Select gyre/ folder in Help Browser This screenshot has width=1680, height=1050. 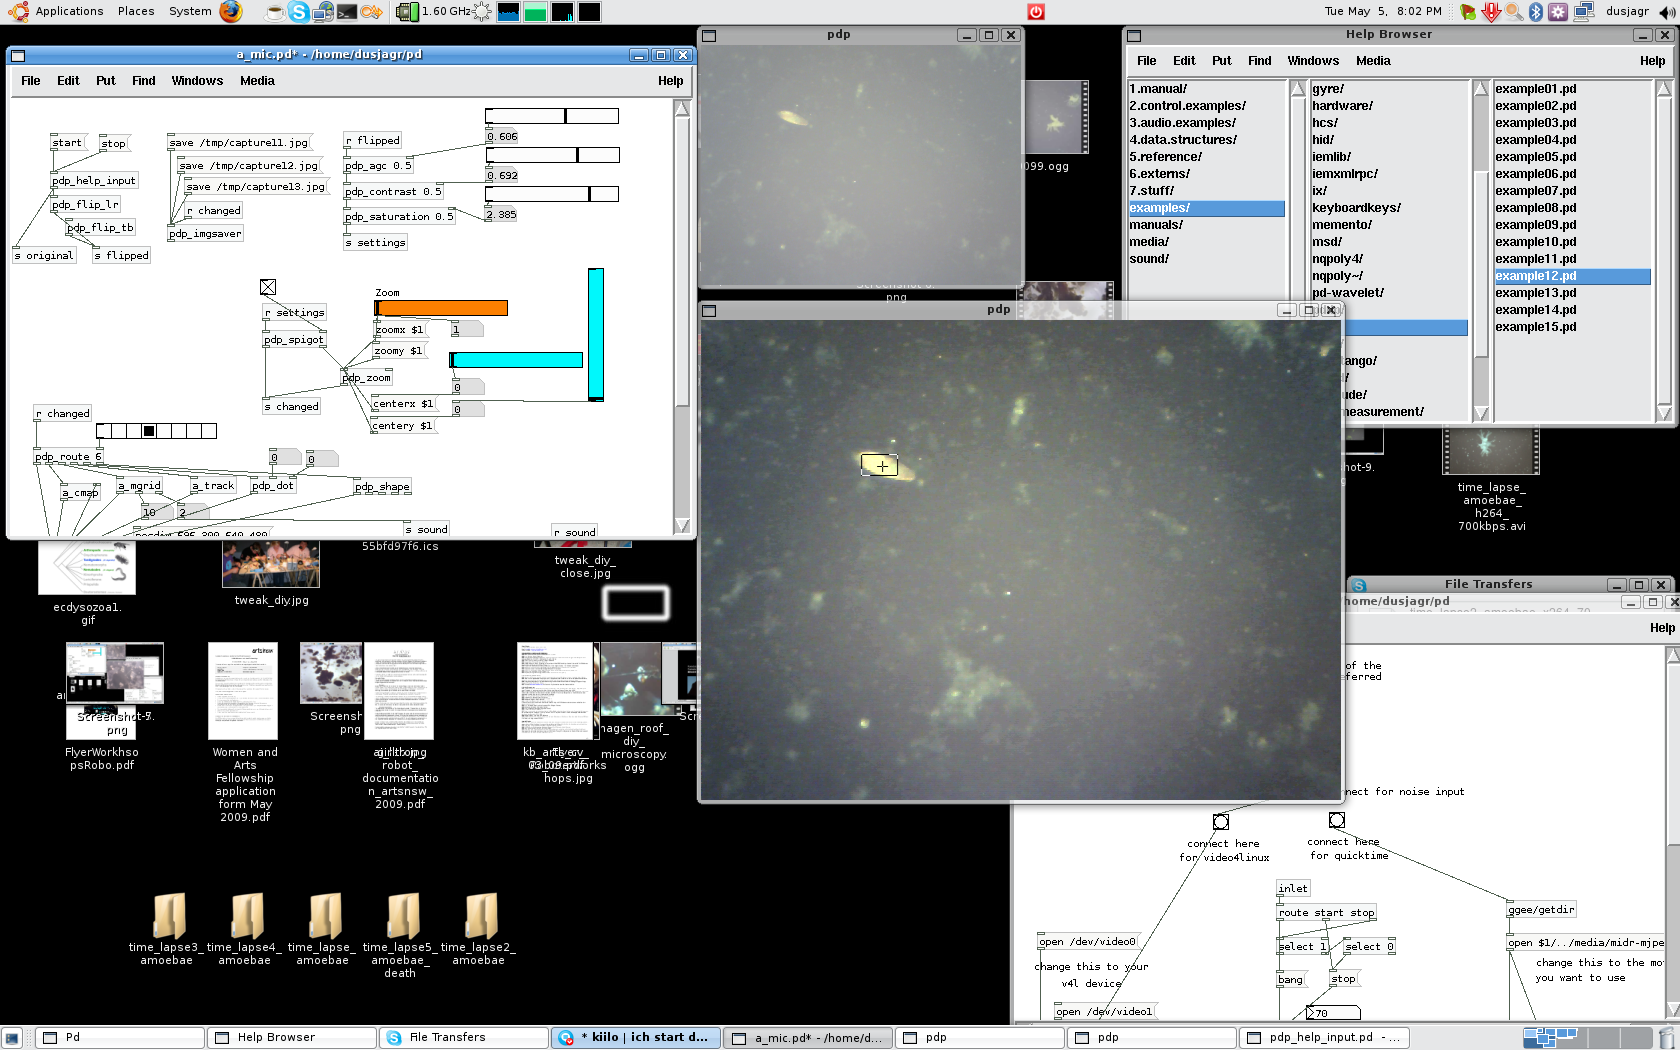[x=1389, y=89]
